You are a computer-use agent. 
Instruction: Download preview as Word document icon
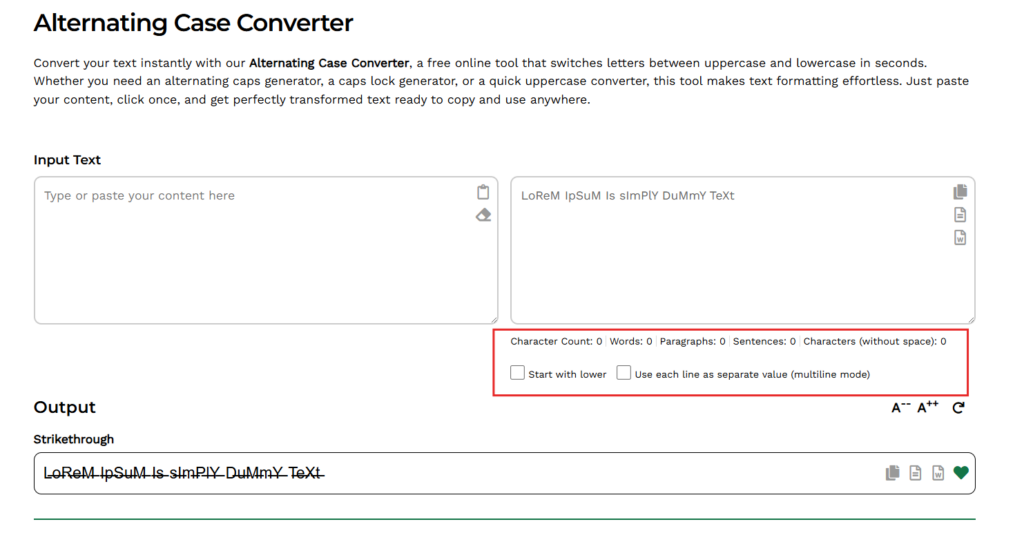pos(960,238)
